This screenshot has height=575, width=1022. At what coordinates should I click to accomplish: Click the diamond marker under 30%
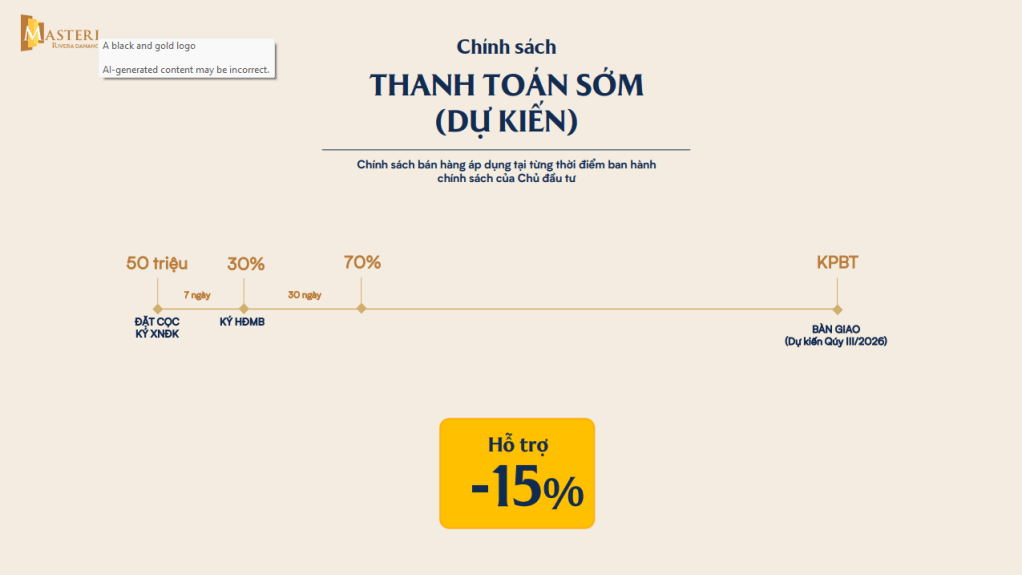tap(244, 309)
